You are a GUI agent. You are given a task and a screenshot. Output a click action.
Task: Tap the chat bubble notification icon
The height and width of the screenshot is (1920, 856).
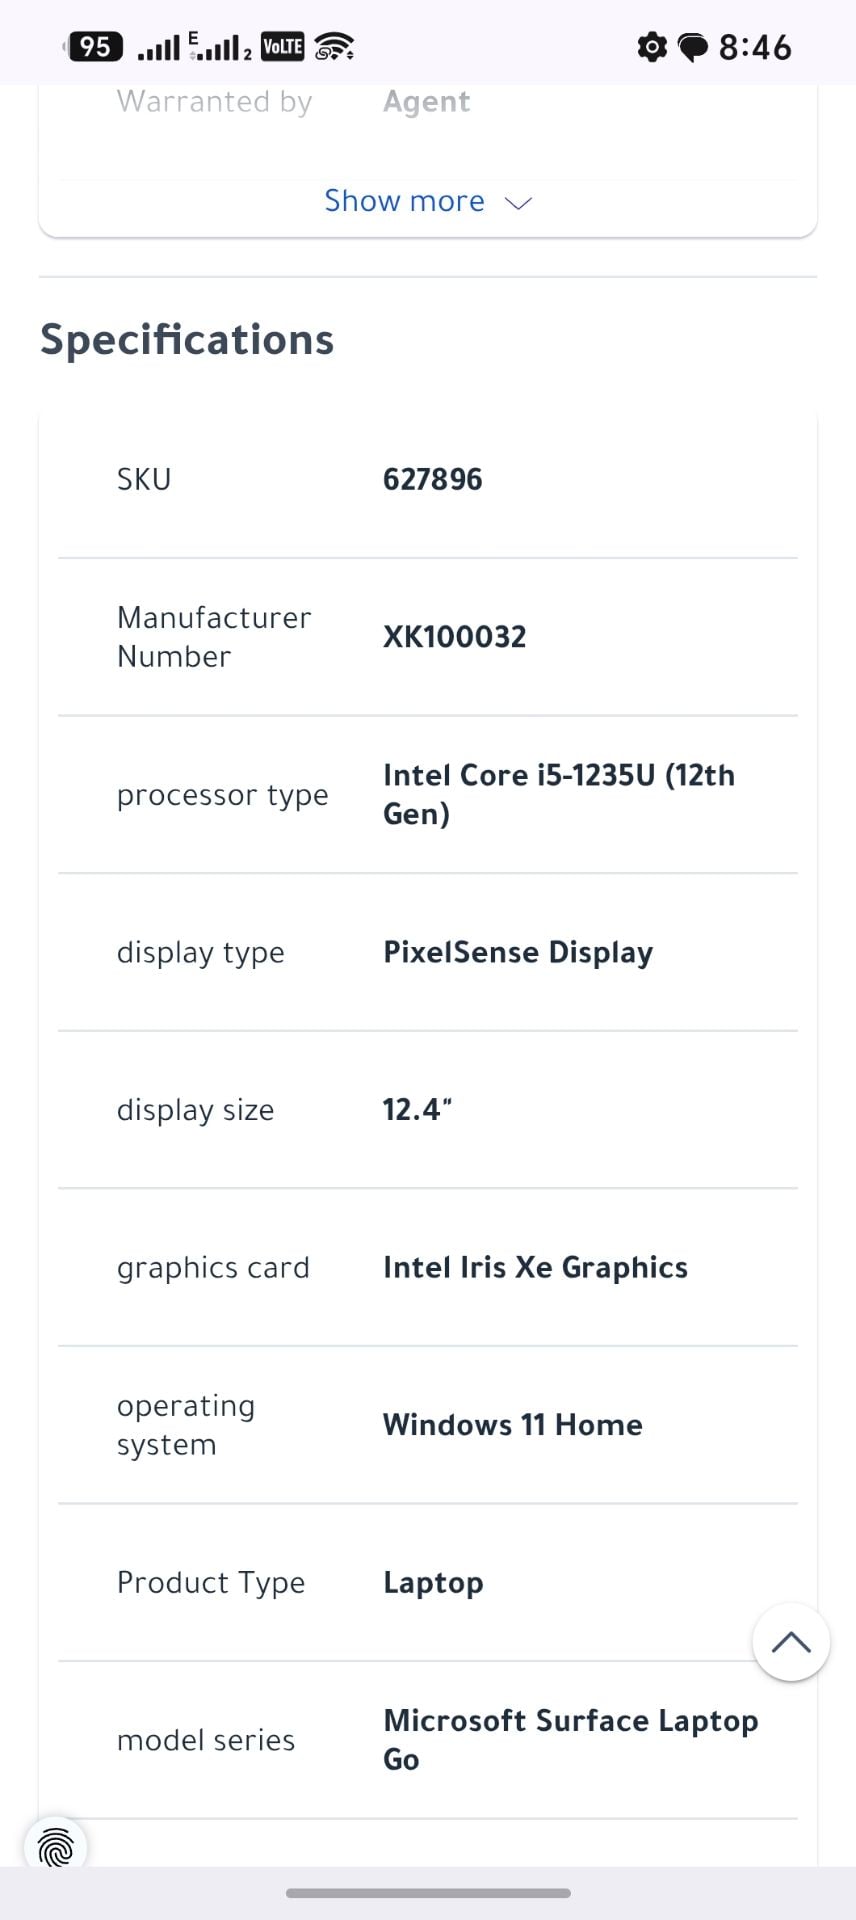click(693, 47)
